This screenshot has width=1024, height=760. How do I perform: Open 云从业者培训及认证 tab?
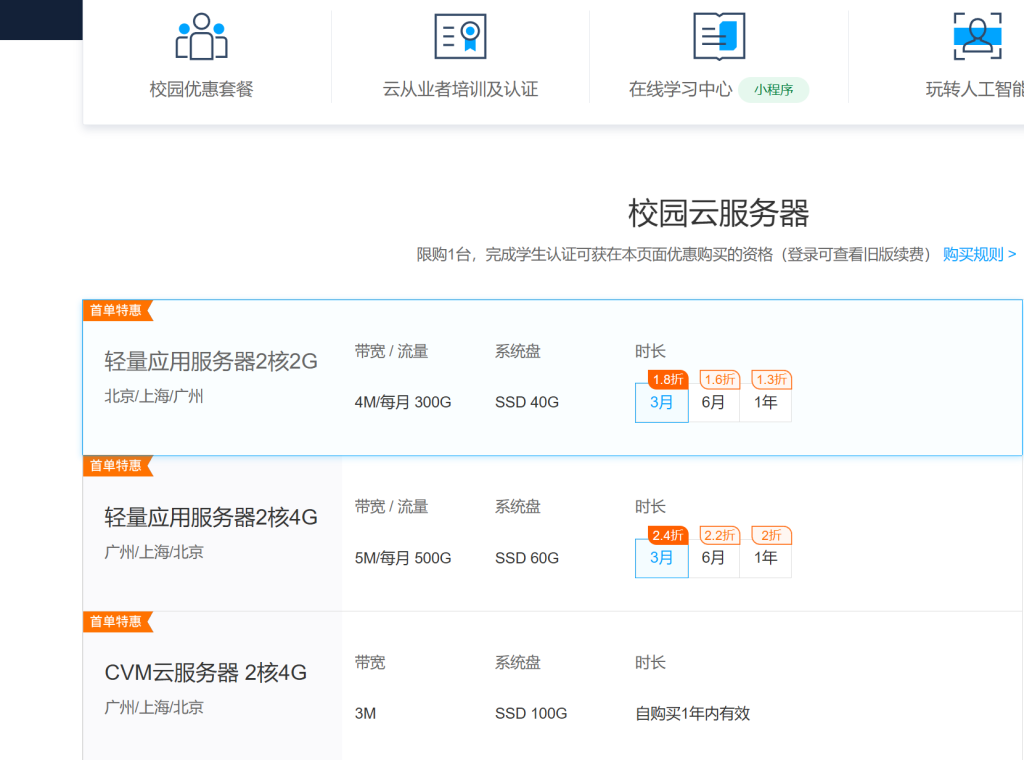[x=460, y=89]
